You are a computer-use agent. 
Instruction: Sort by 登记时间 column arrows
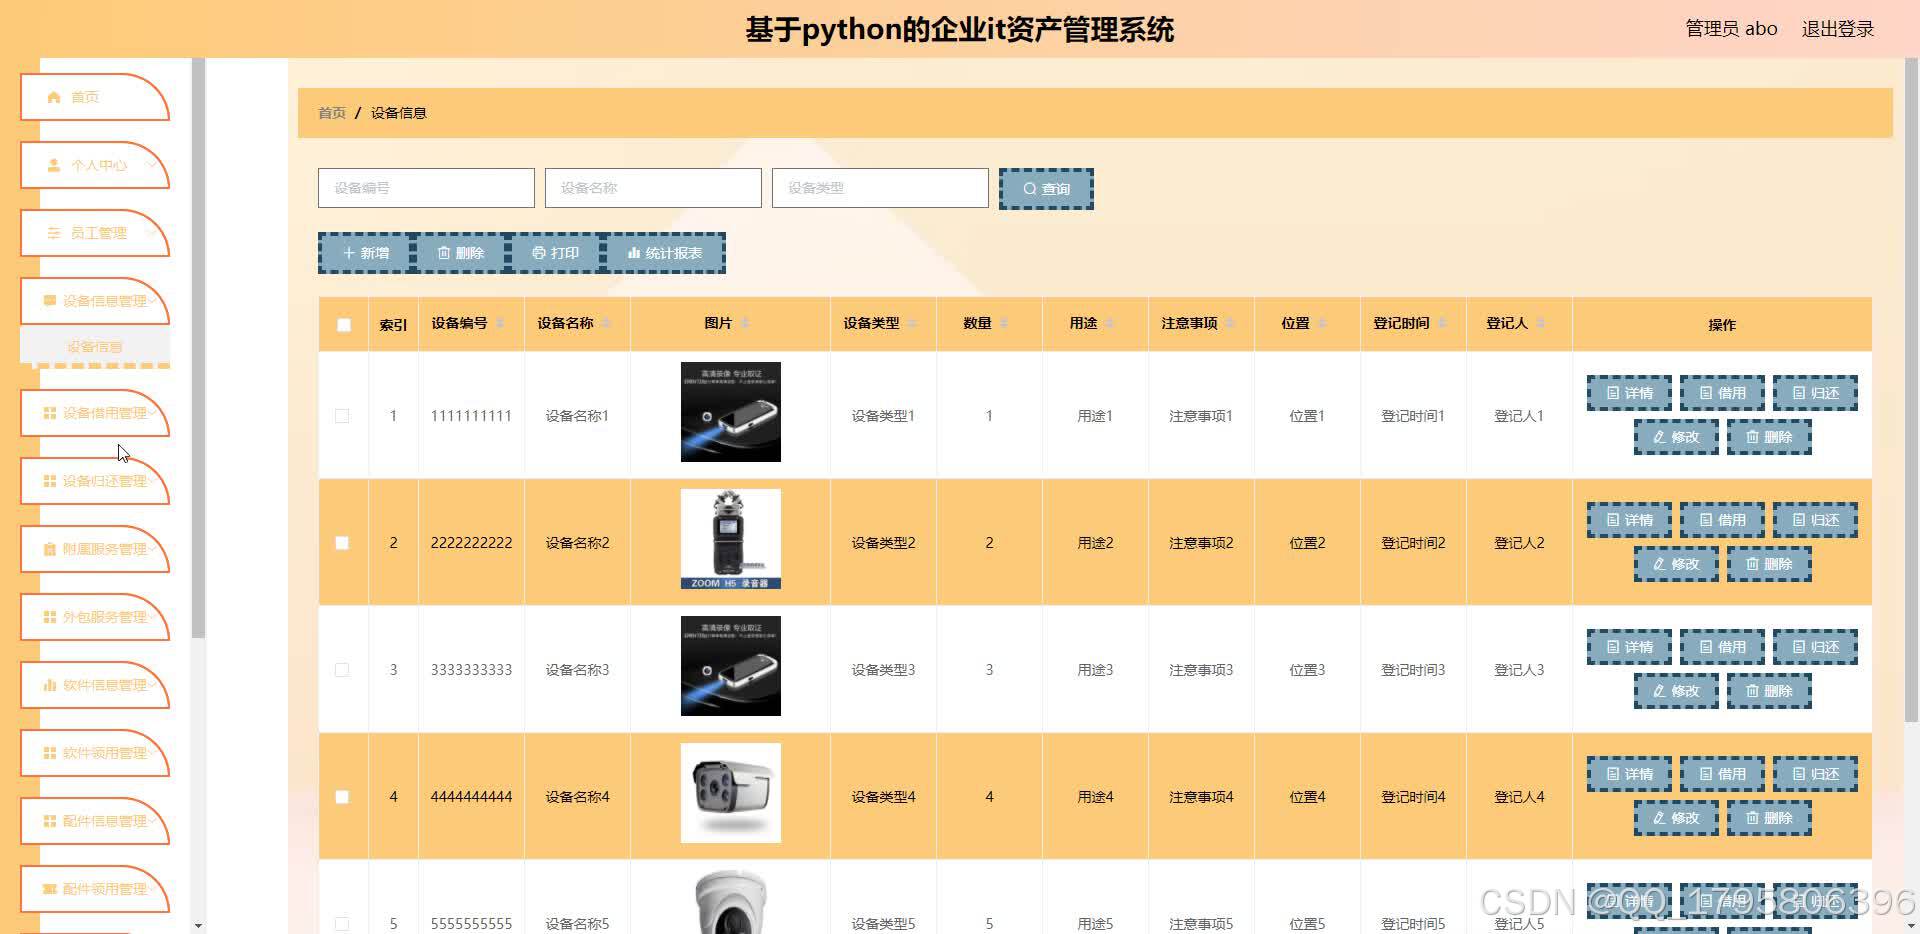(1442, 323)
